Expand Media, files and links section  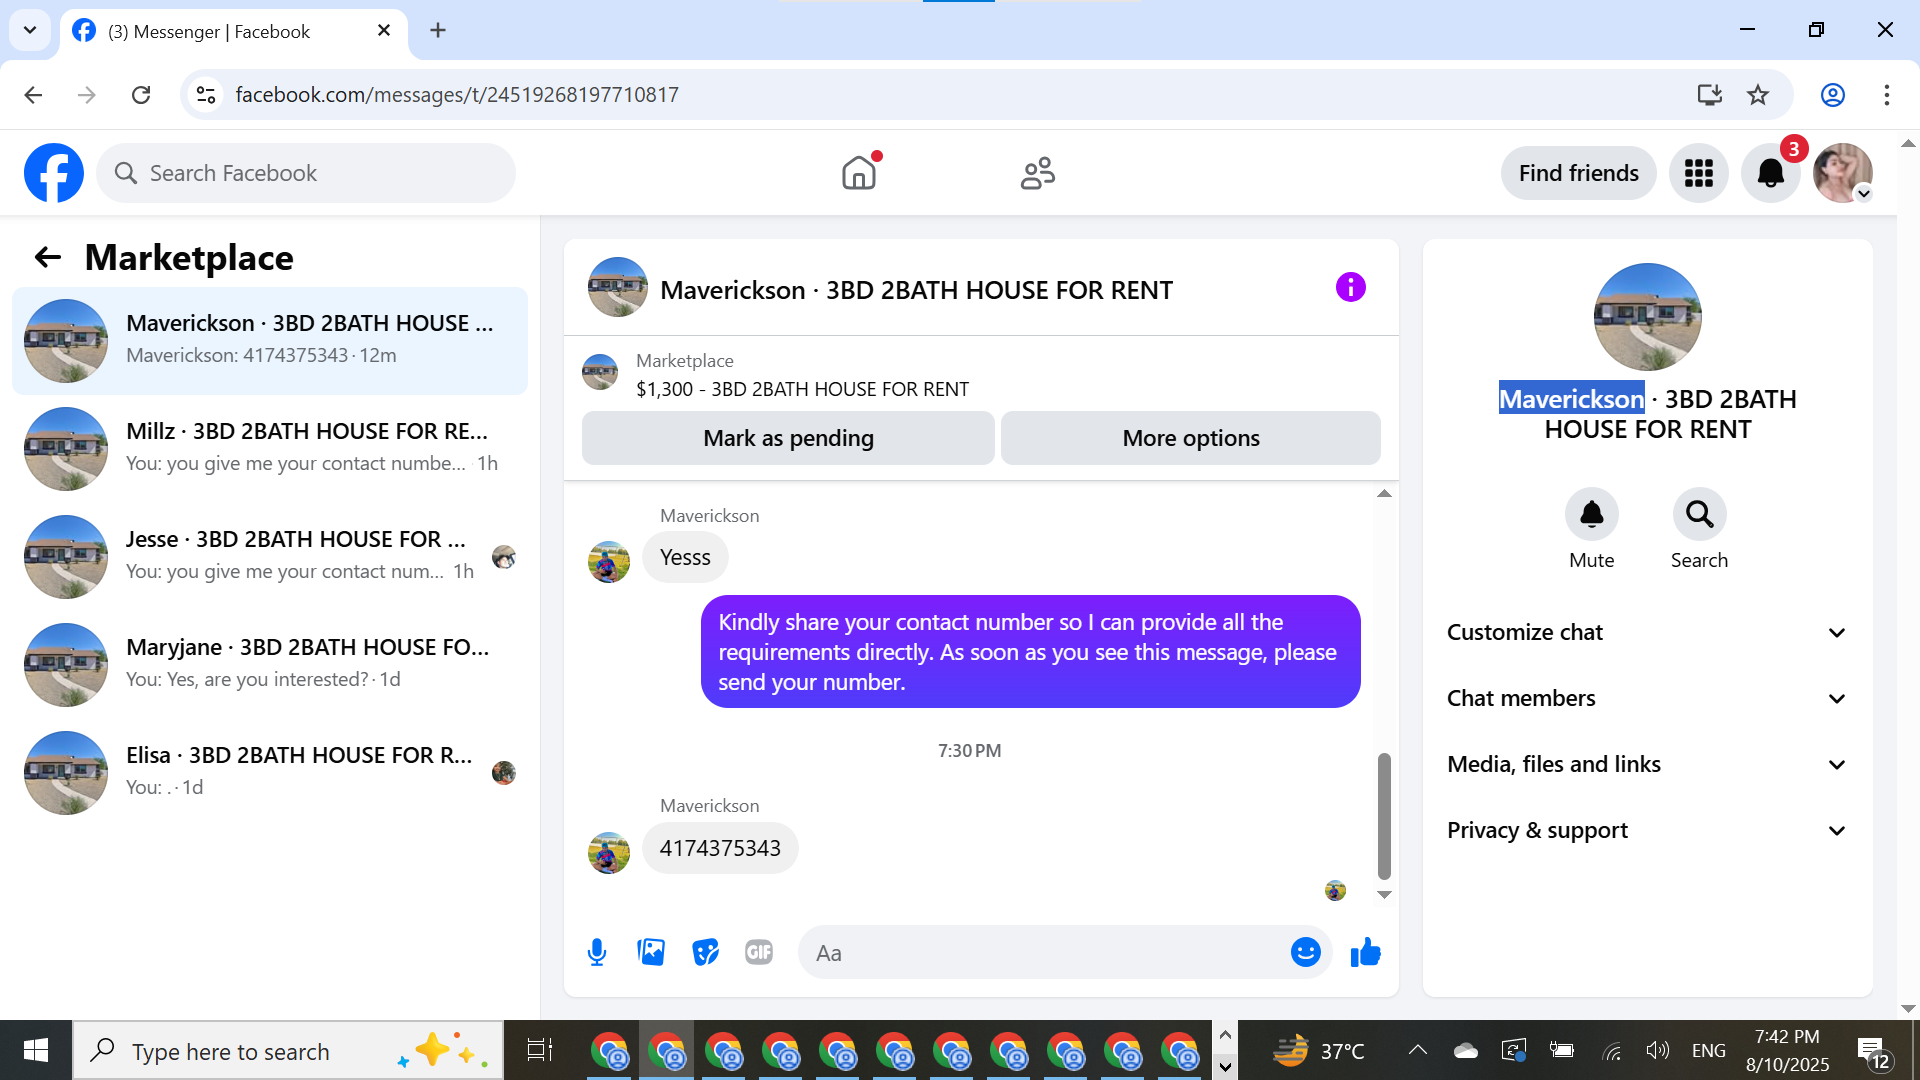pos(1647,764)
